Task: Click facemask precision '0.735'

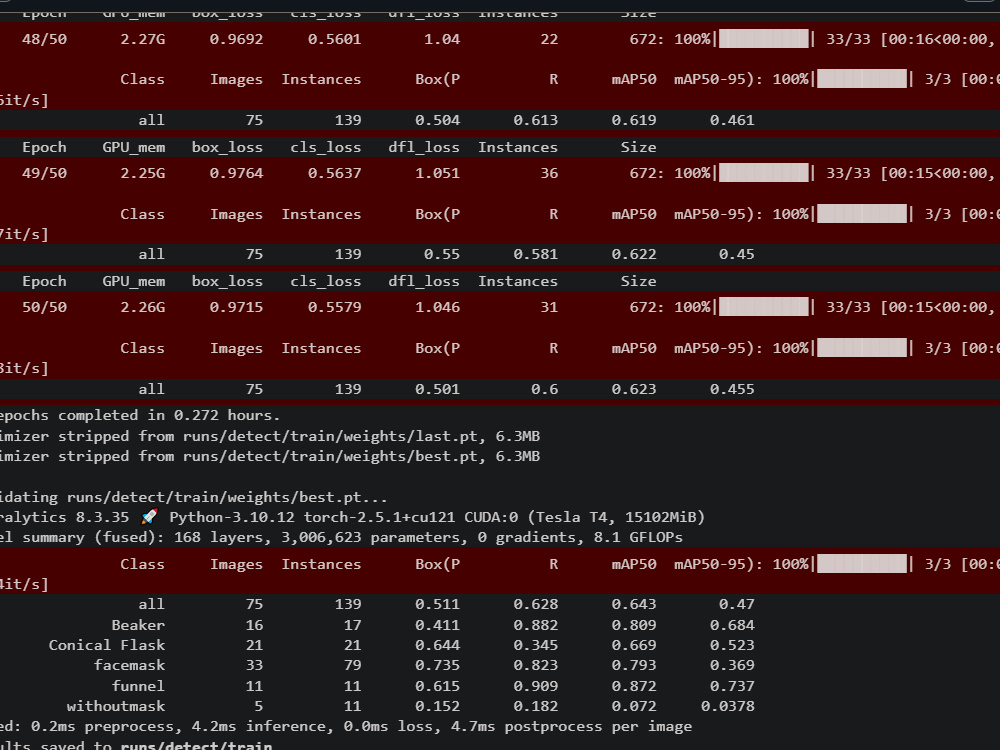Action: pos(438,665)
